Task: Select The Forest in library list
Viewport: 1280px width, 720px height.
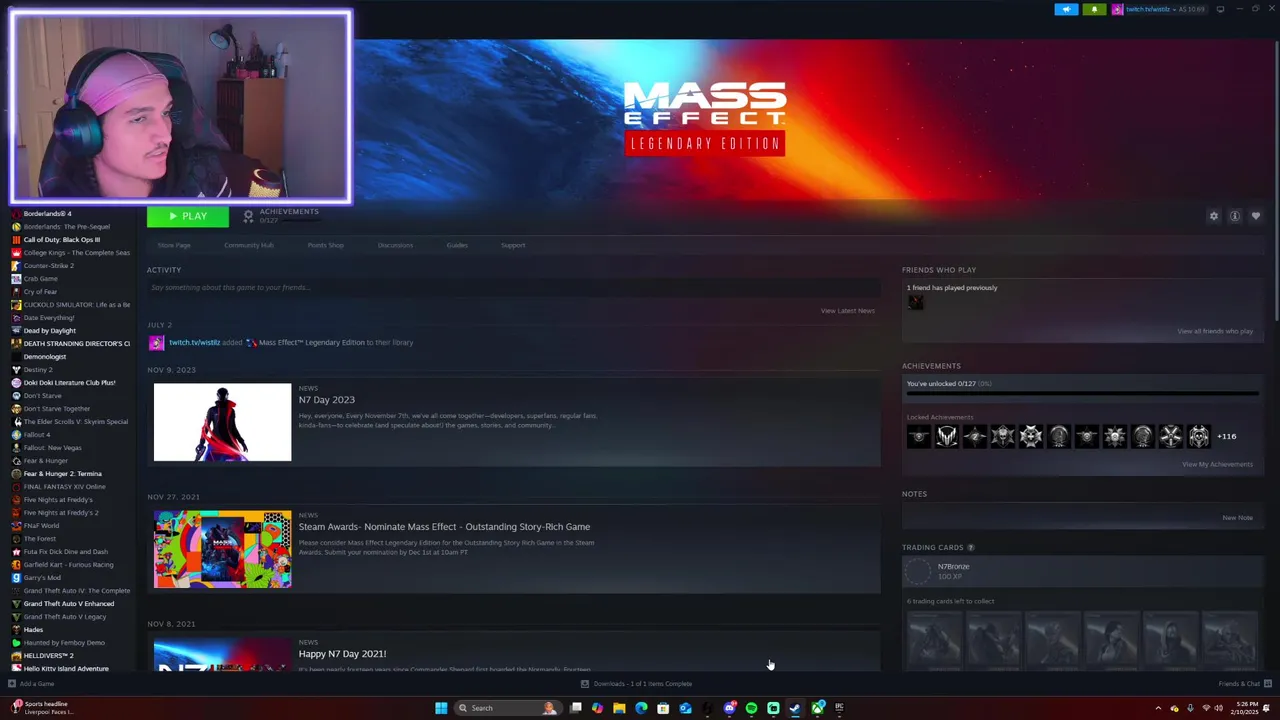Action: [x=39, y=539]
